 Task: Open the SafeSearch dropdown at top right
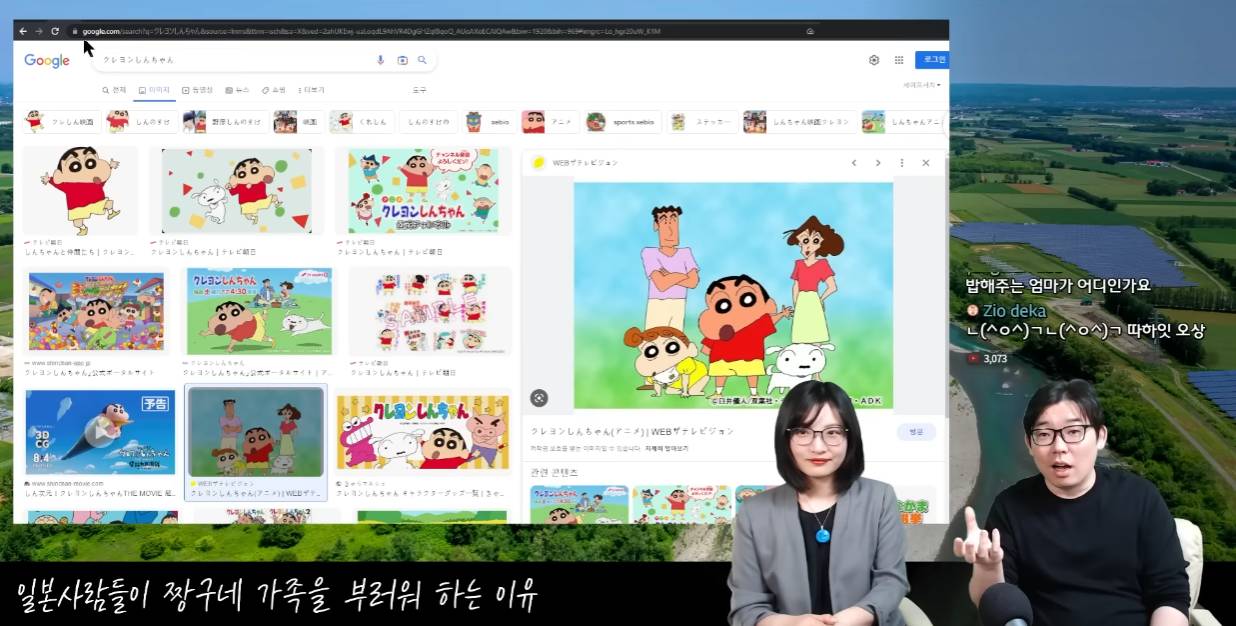tap(922, 85)
